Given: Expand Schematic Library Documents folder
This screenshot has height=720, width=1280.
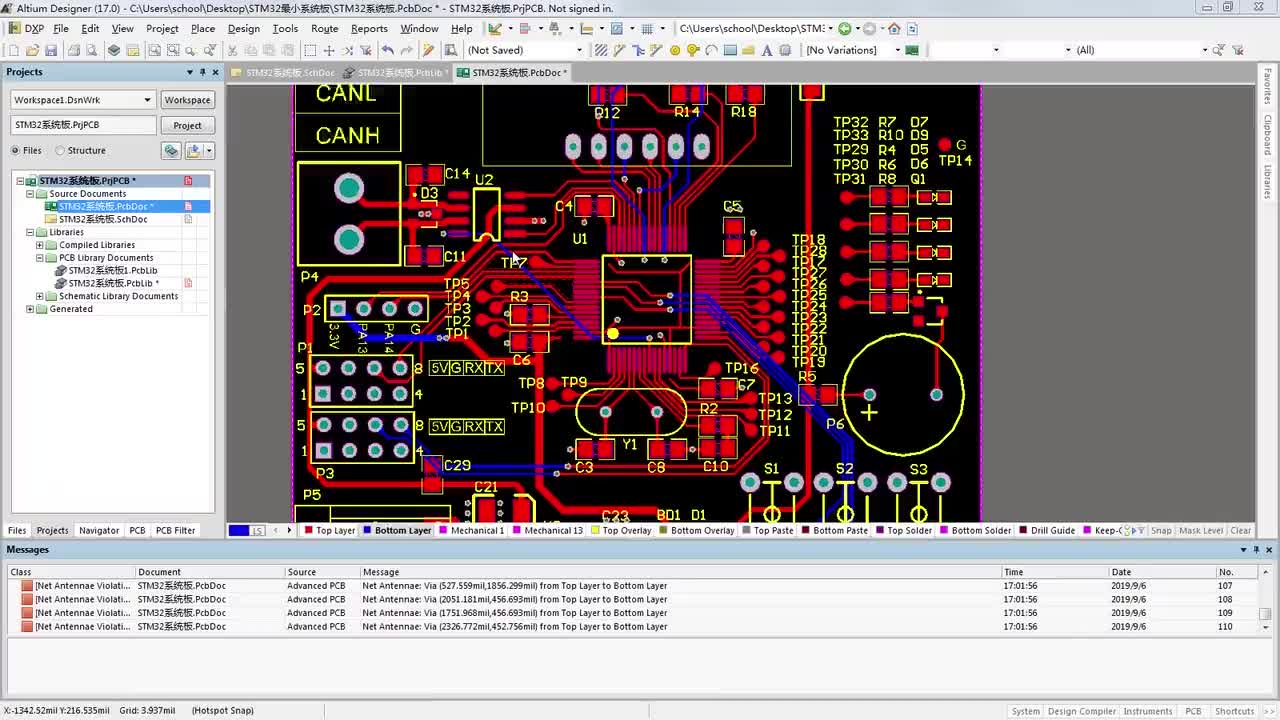Looking at the screenshot, I should [x=40, y=296].
